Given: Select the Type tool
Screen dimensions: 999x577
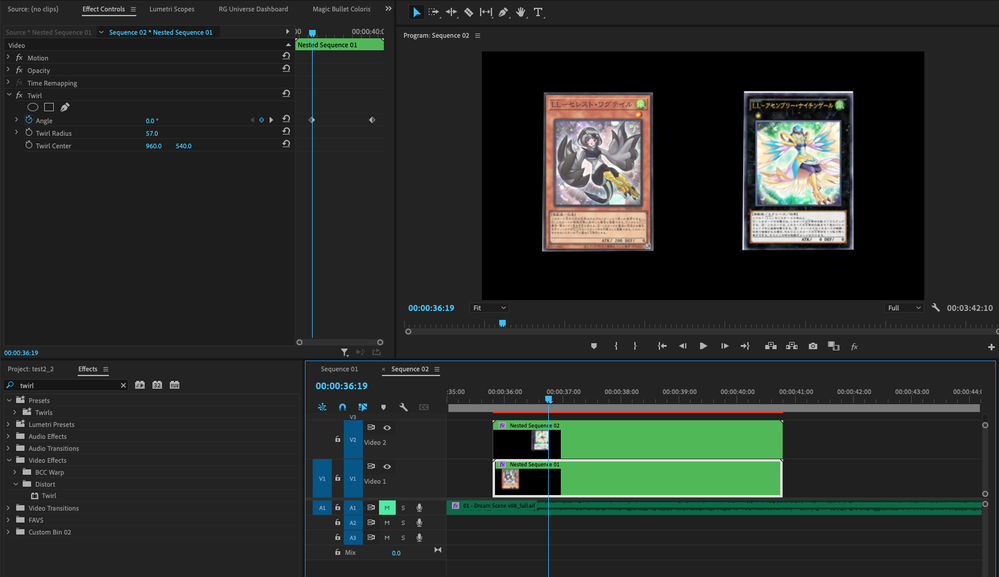Looking at the screenshot, I should [x=538, y=13].
